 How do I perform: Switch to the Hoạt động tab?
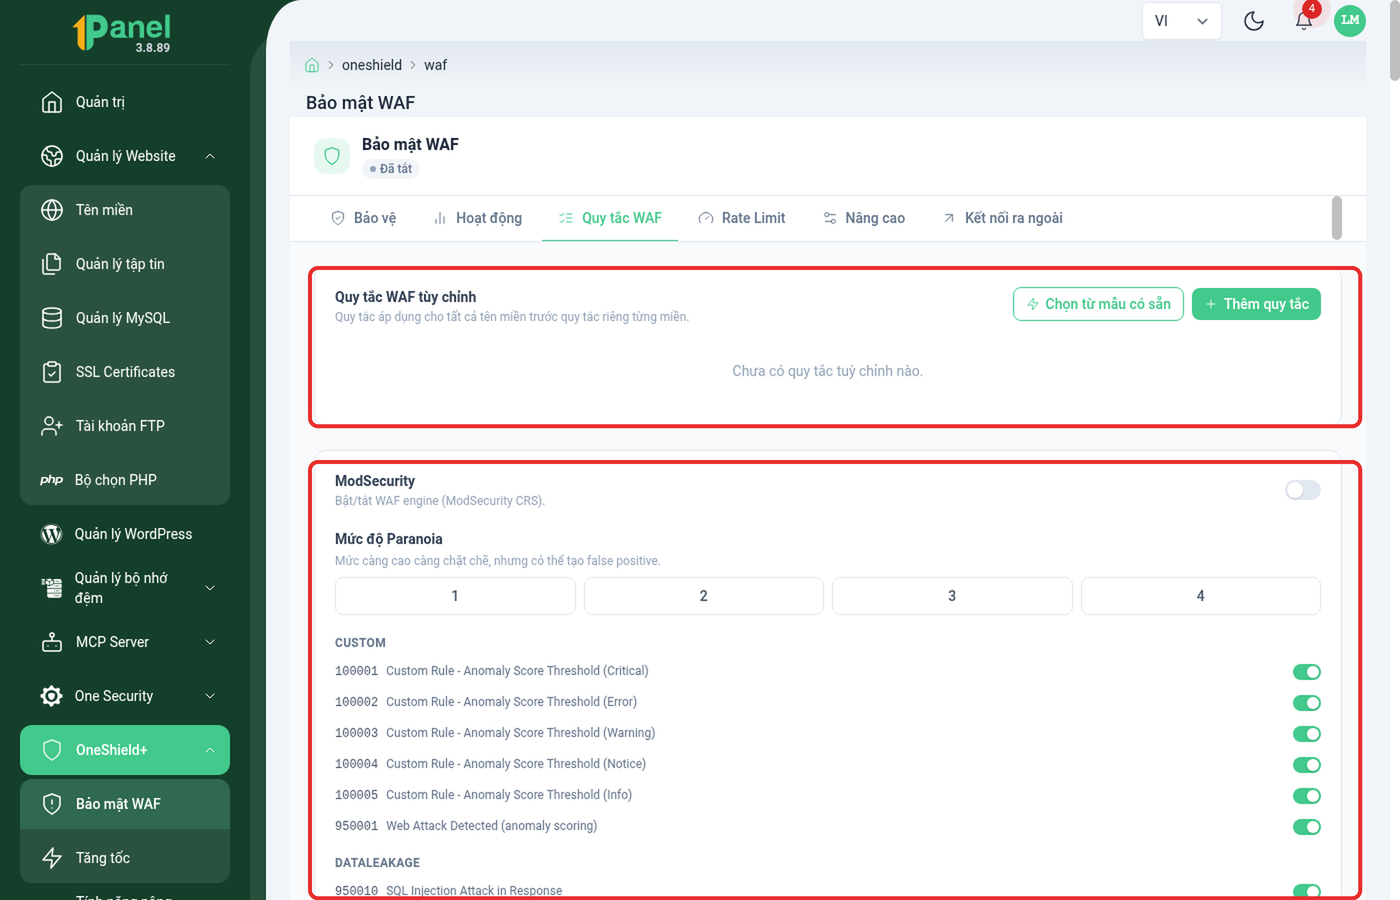[477, 218]
